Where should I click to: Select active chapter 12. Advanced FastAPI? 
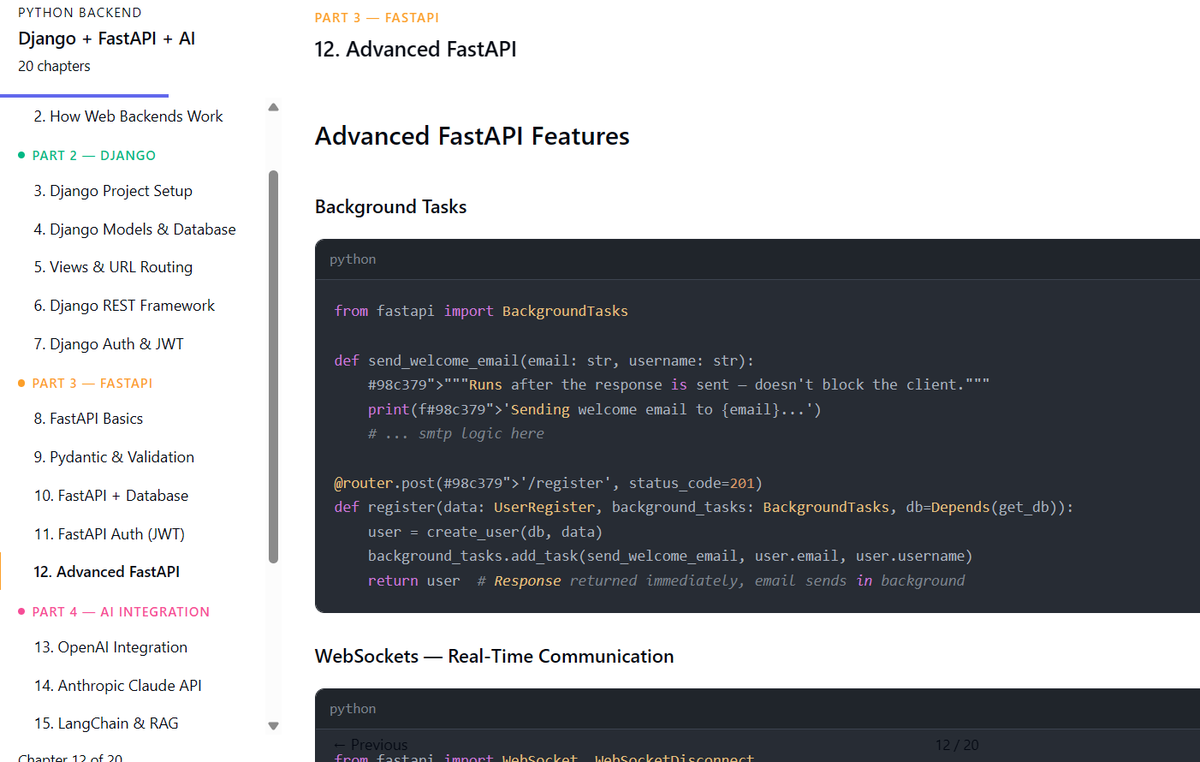click(x=106, y=572)
